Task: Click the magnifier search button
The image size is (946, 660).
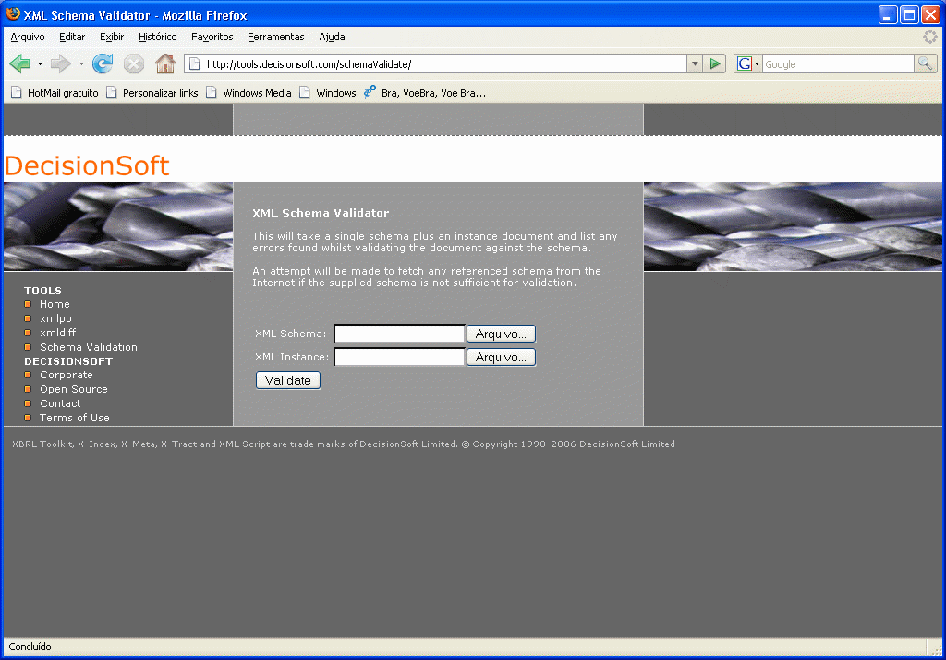Action: point(925,63)
